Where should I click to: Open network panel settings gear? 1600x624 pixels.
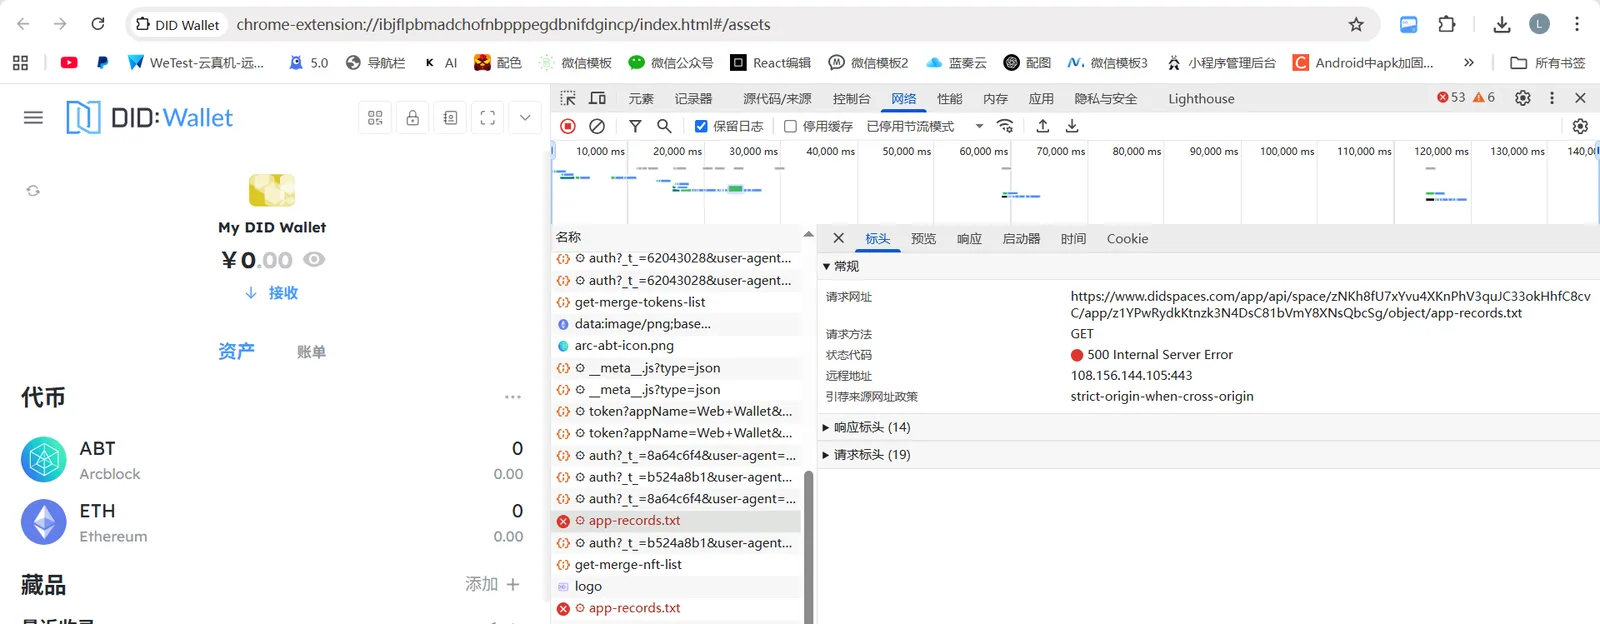(x=1580, y=126)
